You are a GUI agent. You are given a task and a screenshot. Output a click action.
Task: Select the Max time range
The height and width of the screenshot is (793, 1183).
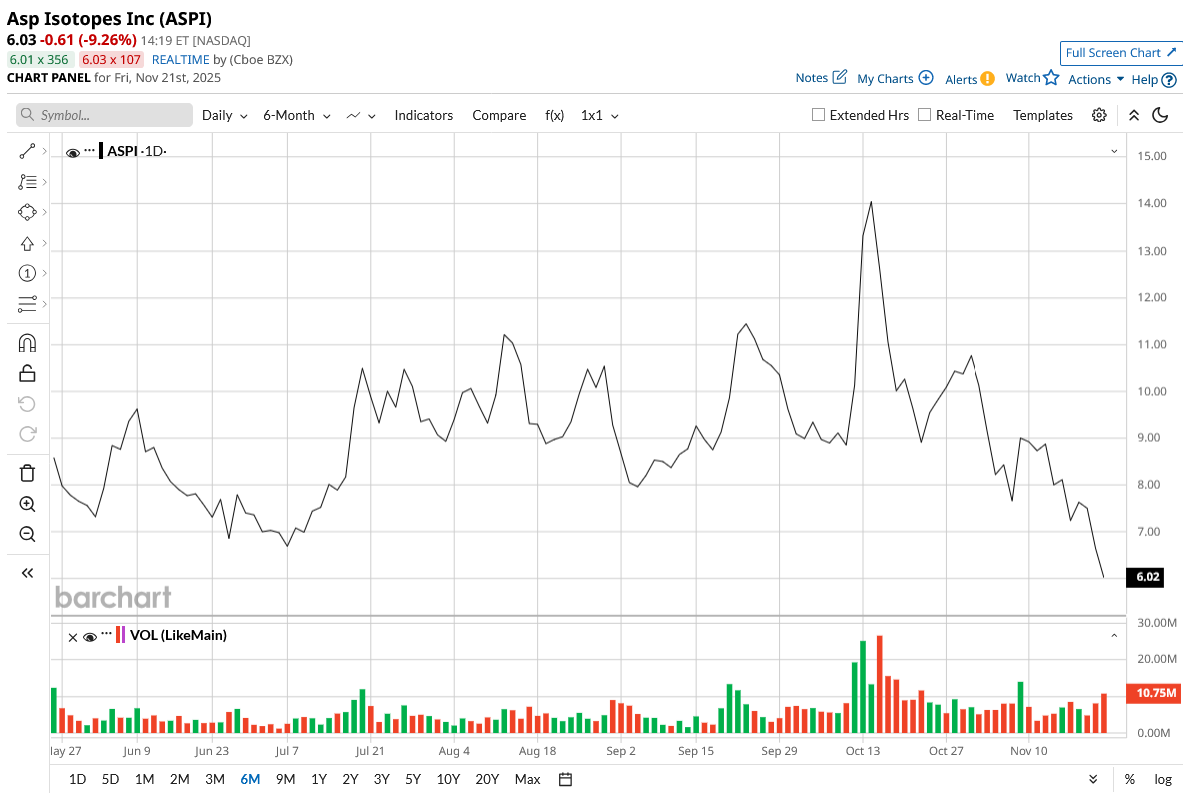[527, 779]
